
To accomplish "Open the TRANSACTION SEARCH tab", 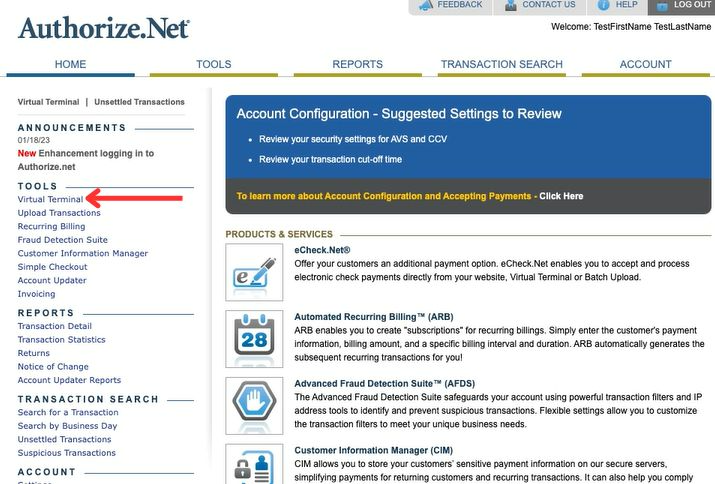I will click(x=502, y=64).
